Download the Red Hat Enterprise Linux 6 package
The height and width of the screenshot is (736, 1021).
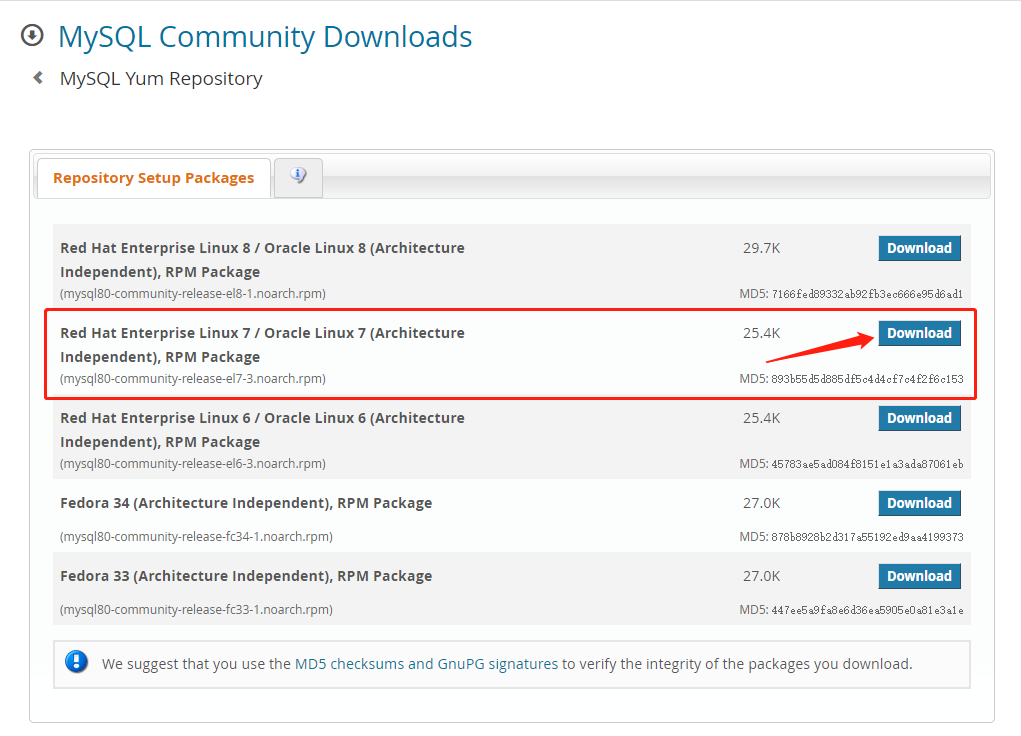coord(919,418)
